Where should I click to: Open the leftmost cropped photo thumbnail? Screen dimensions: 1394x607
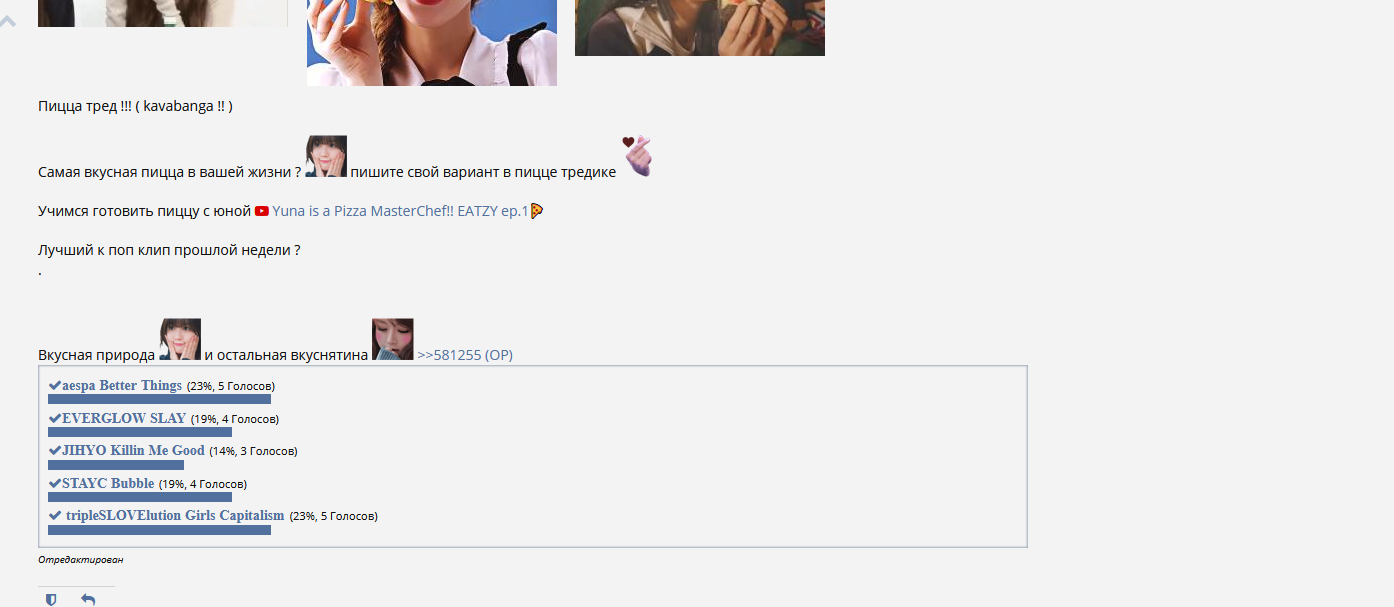click(162, 13)
